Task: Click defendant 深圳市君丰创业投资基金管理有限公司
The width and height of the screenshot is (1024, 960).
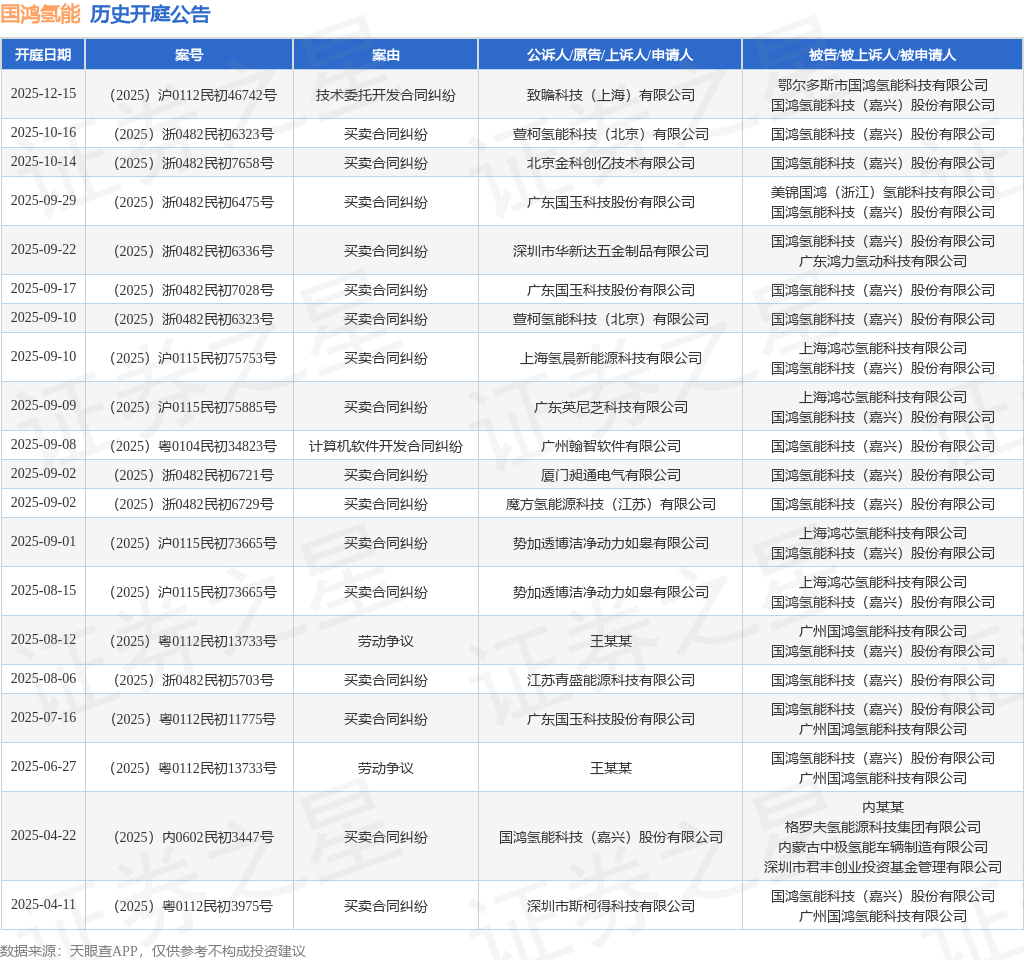Action: point(882,867)
